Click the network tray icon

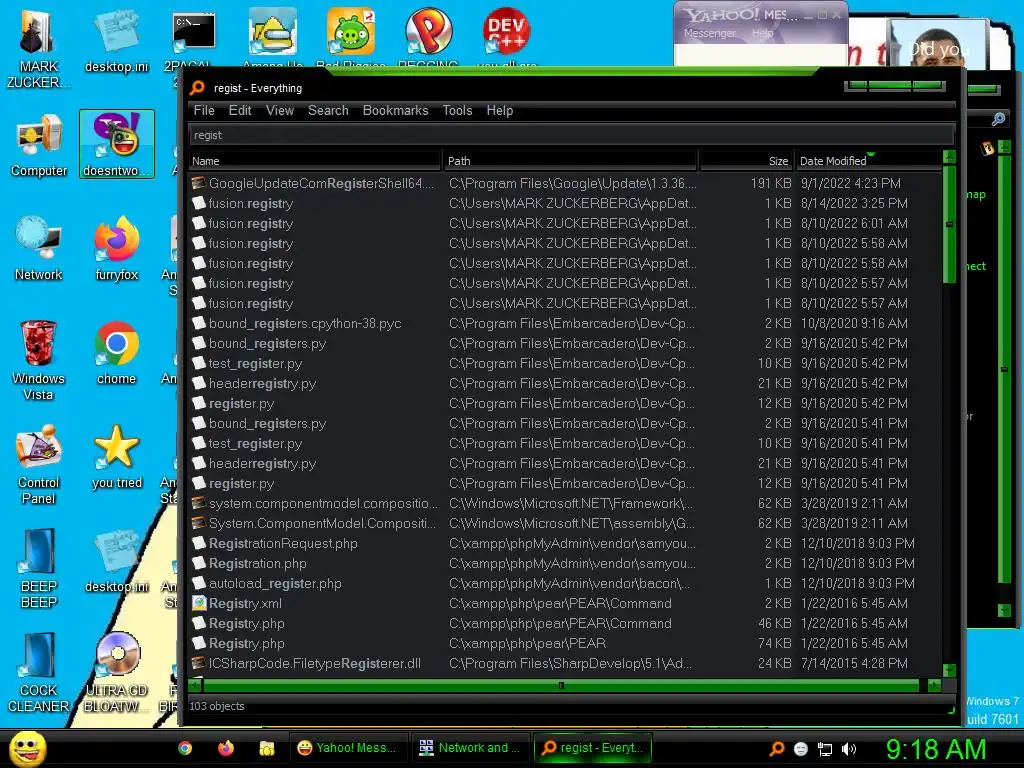pos(825,749)
